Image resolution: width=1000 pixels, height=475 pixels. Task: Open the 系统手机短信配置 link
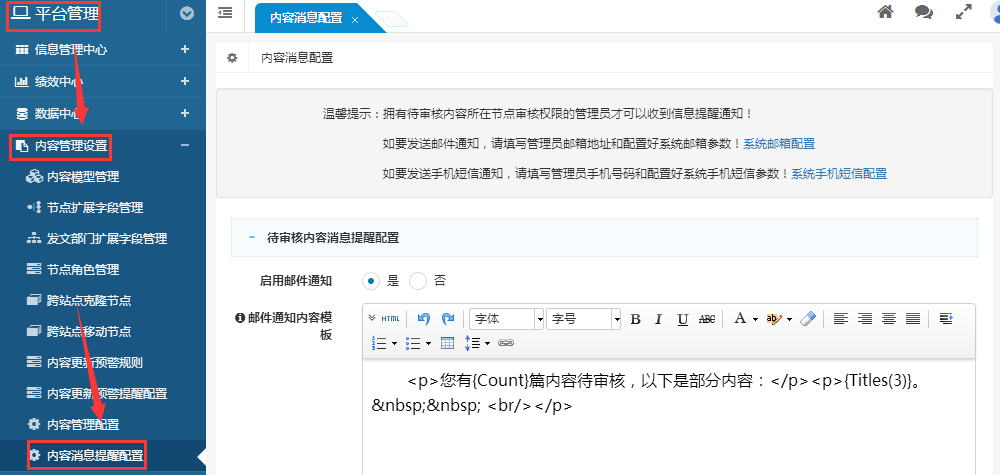pyautogui.click(x=839, y=173)
